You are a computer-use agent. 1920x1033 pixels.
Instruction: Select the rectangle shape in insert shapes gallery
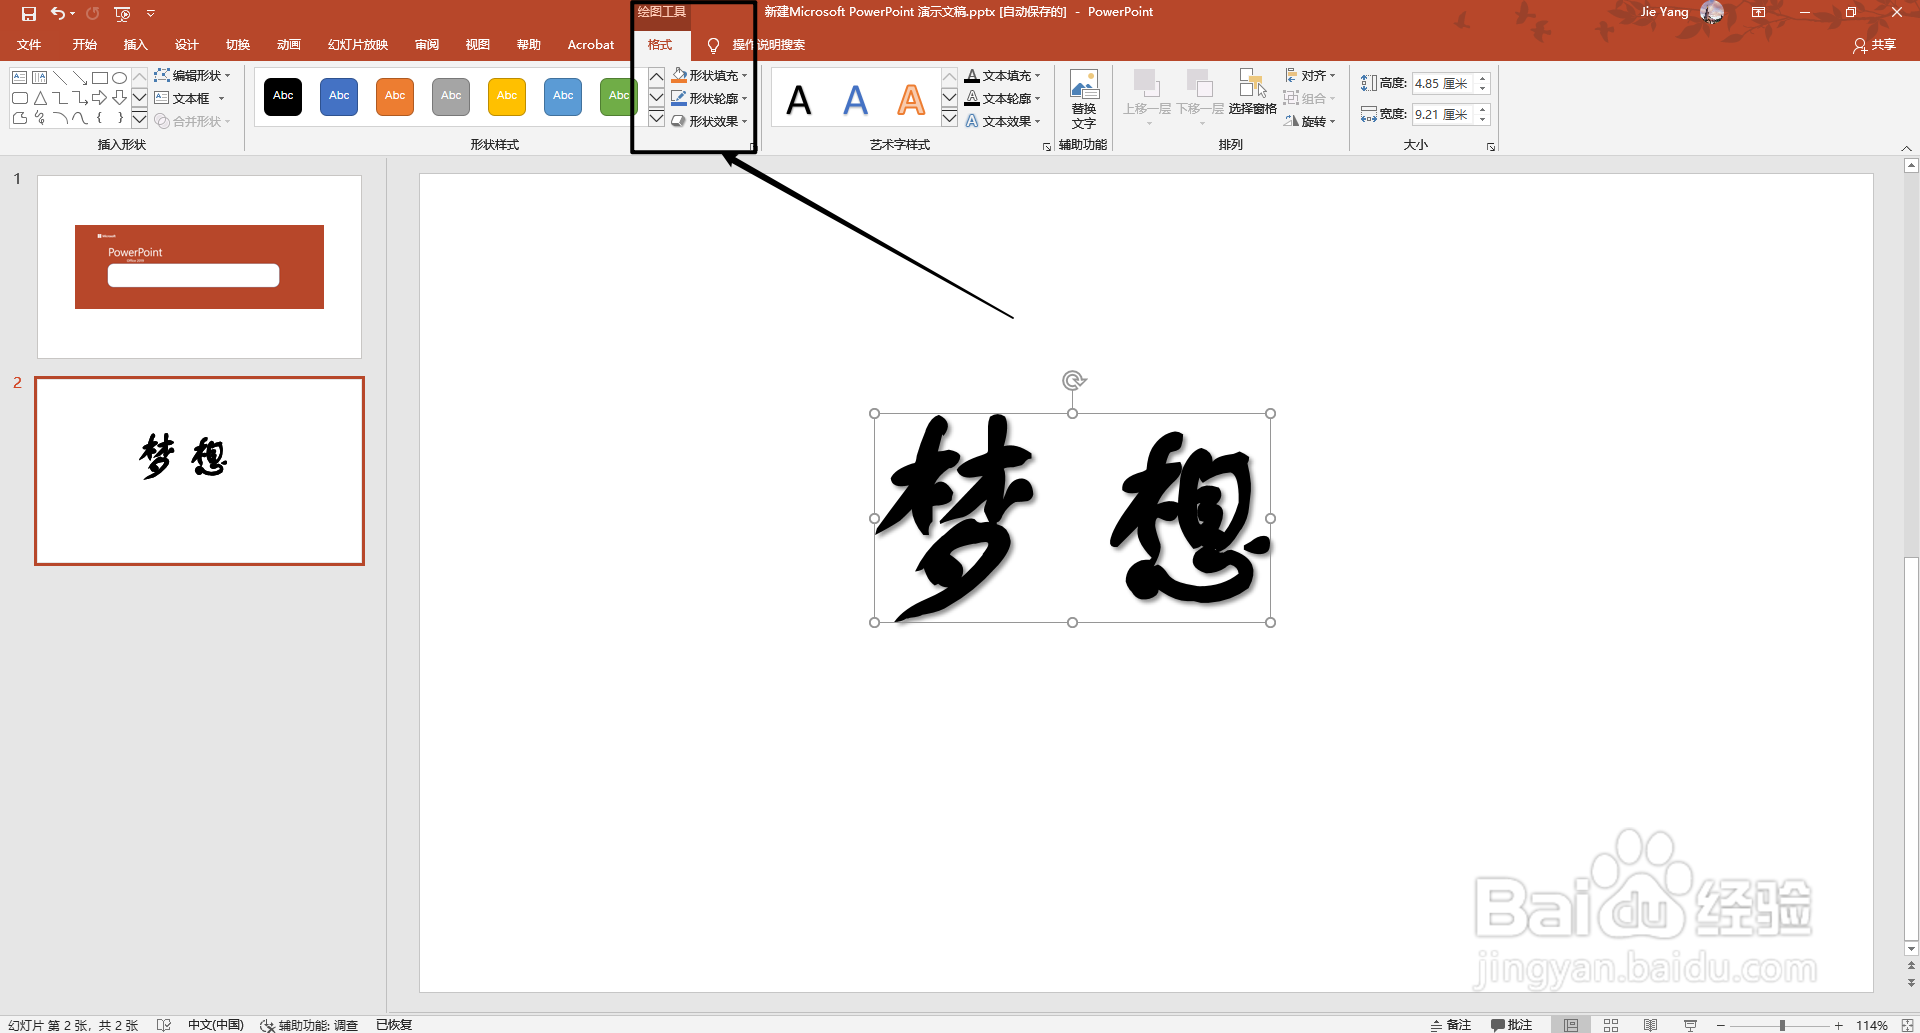point(100,77)
